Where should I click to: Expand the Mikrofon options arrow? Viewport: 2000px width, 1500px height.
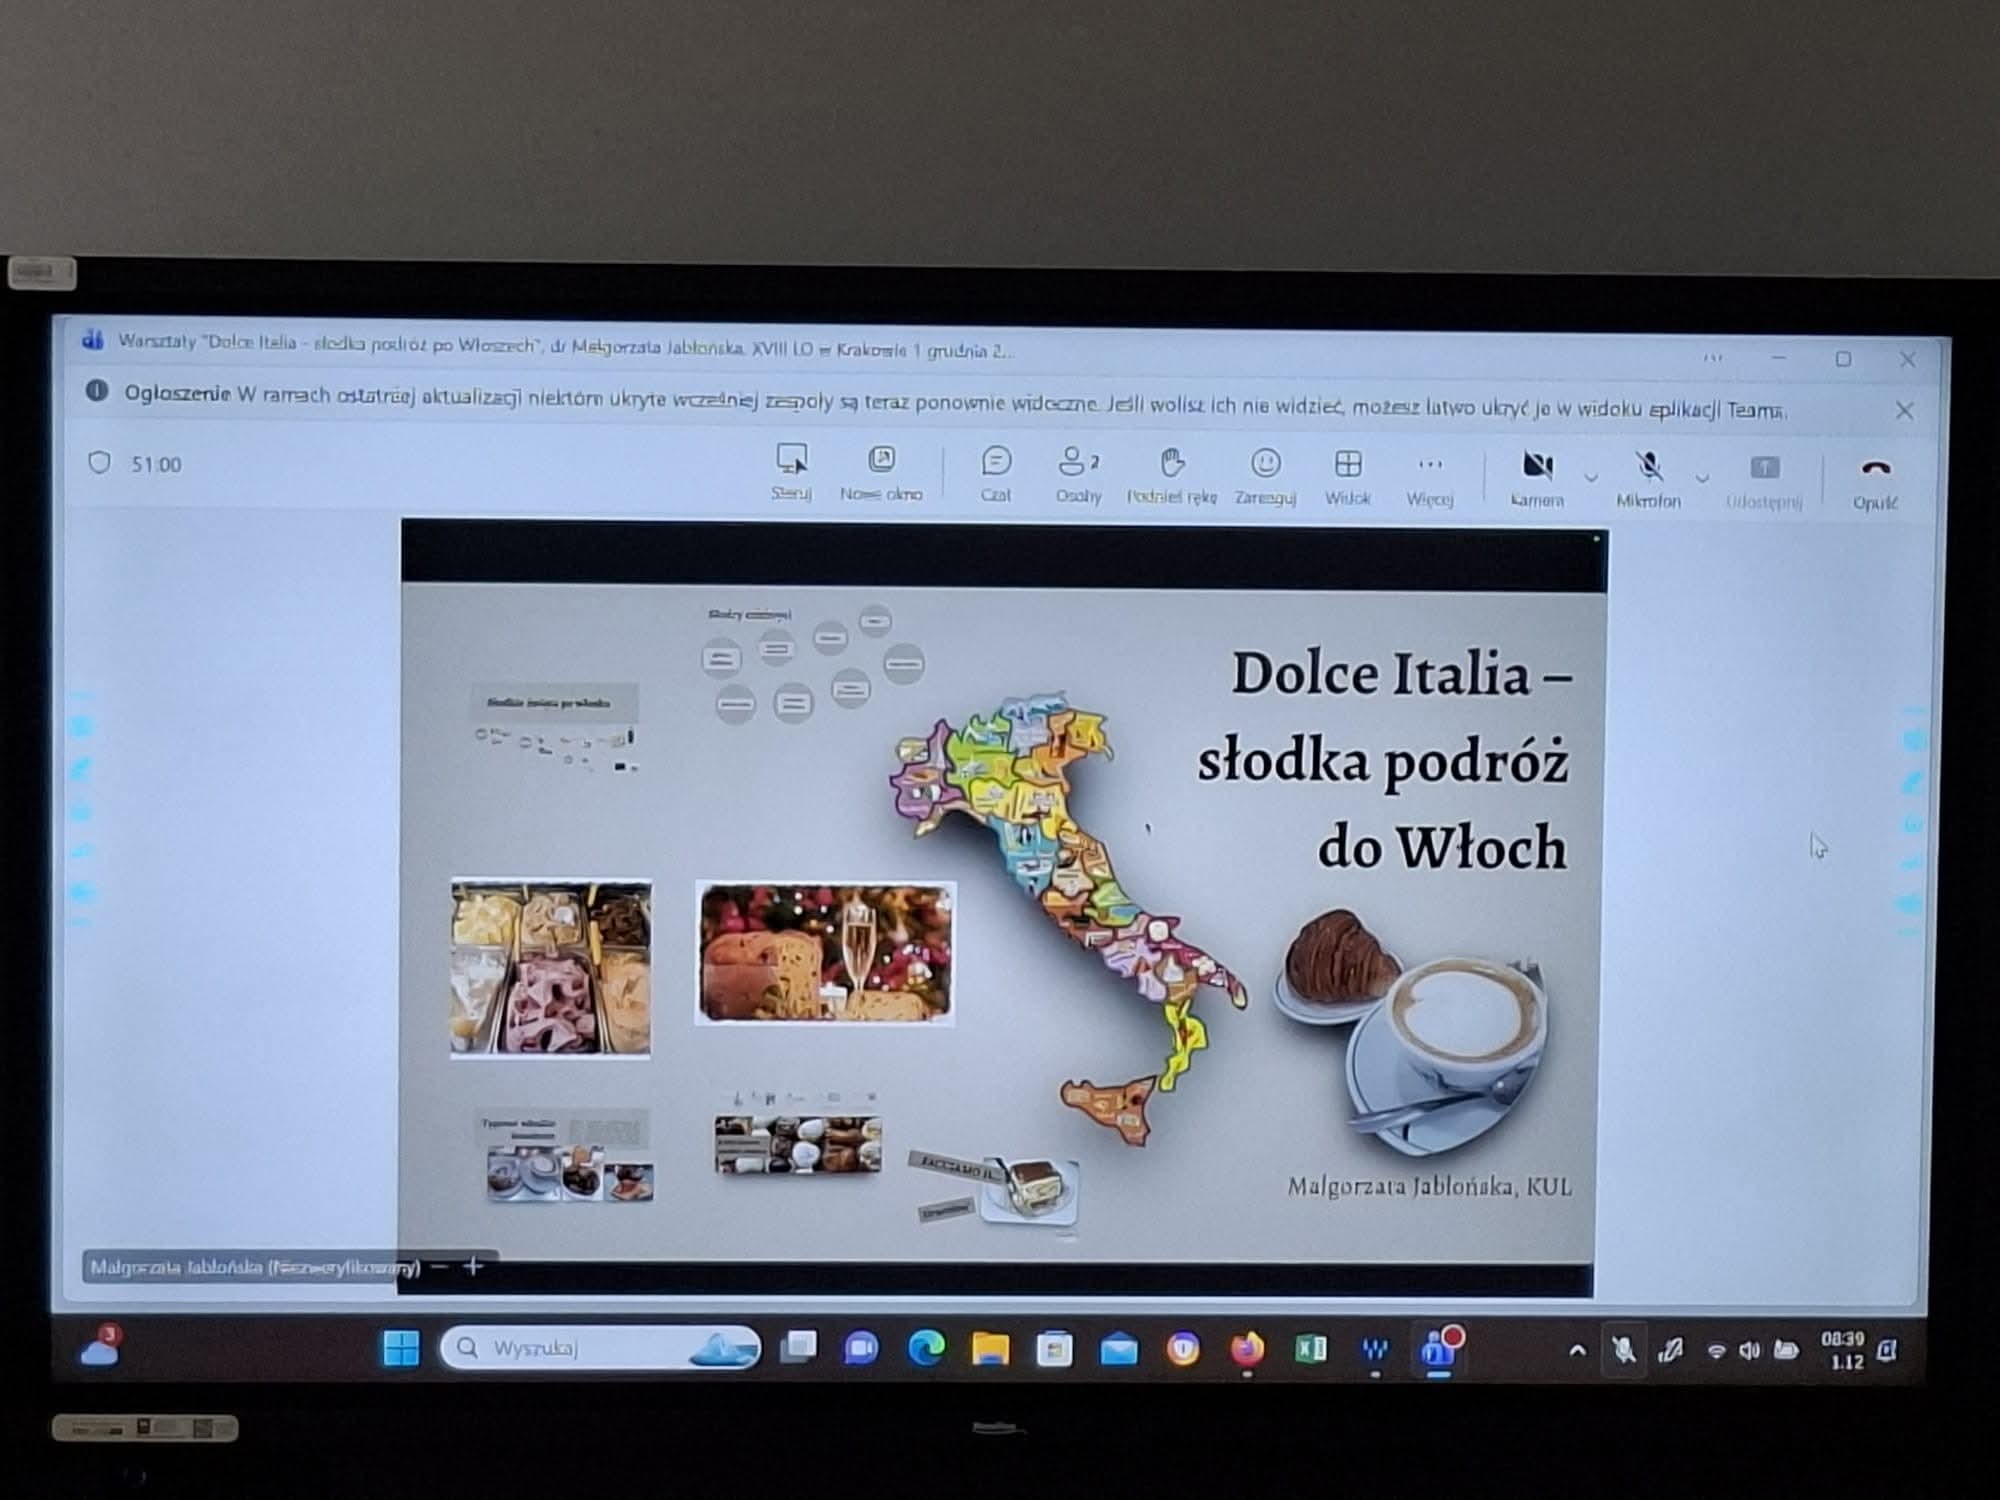pos(1702,478)
